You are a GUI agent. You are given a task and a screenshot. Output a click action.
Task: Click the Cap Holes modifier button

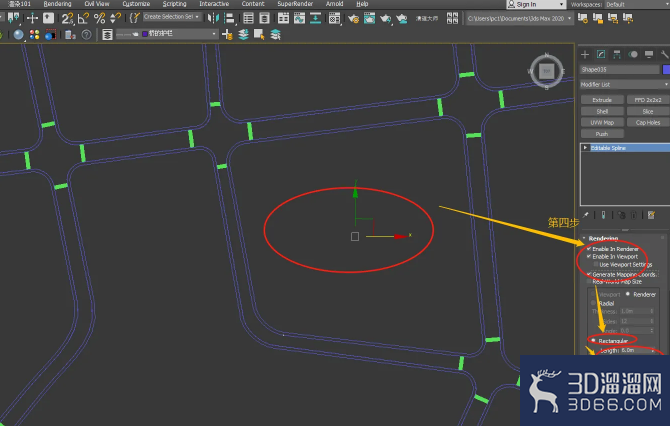click(x=648, y=122)
